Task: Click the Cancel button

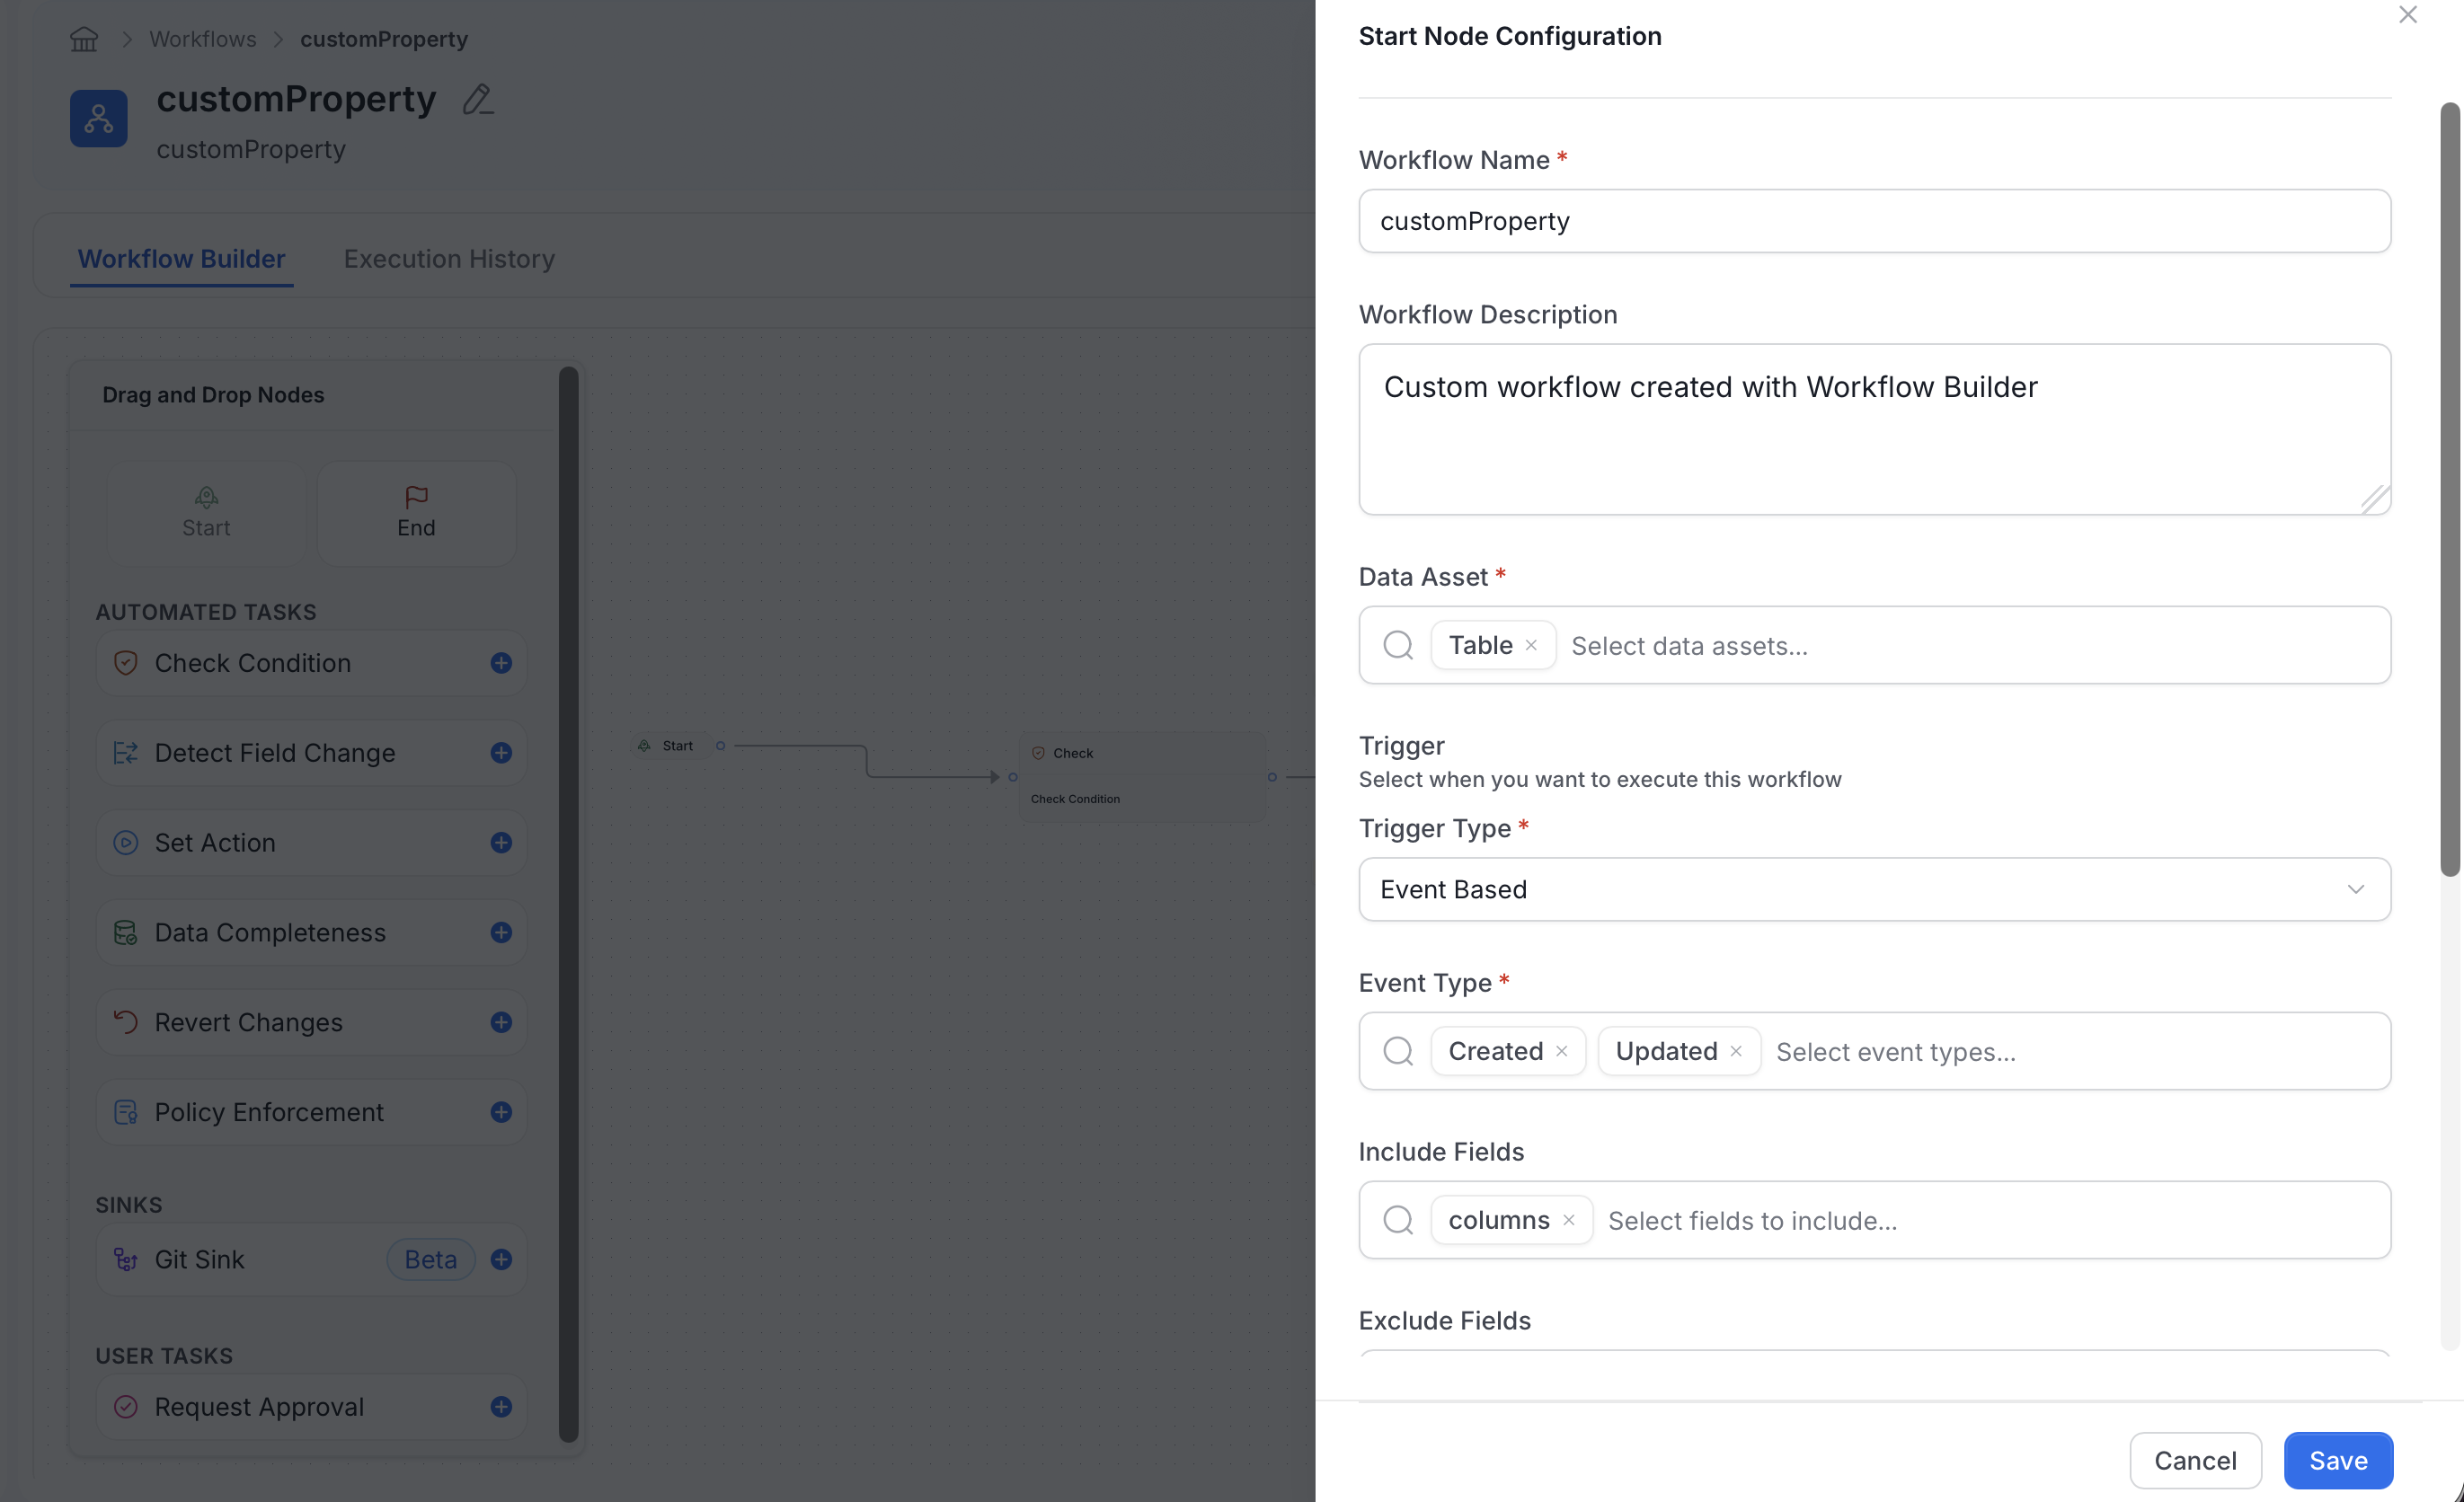Action: 2195,1460
